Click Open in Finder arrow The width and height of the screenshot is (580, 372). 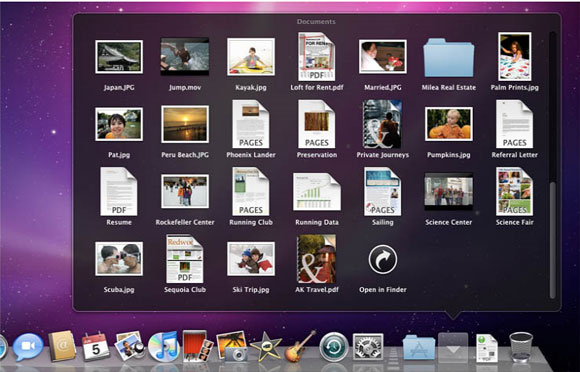tap(383, 260)
